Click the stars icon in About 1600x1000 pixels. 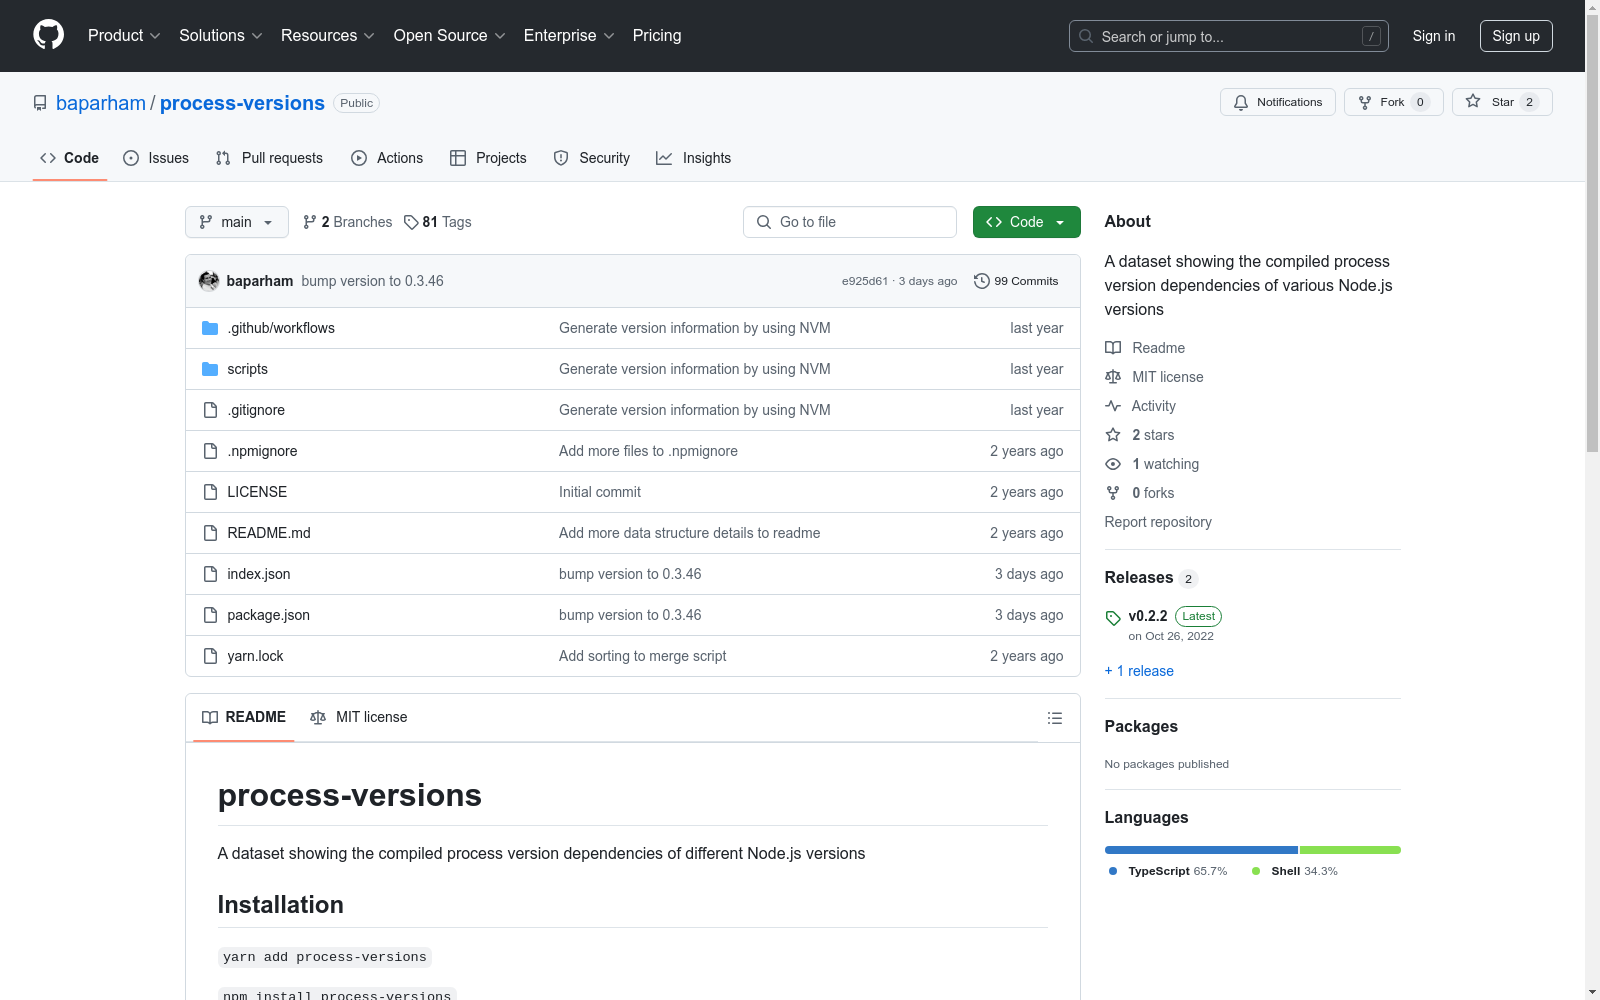tap(1113, 435)
